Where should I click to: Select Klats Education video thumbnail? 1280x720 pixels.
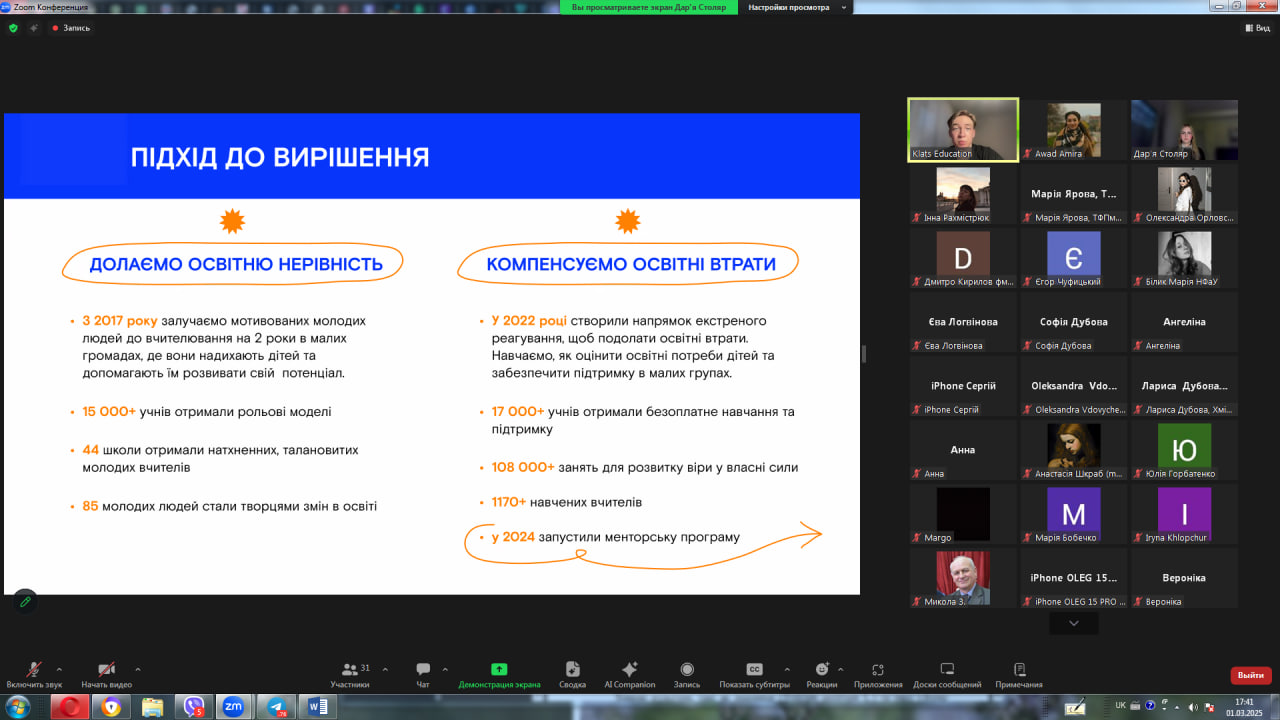click(963, 130)
